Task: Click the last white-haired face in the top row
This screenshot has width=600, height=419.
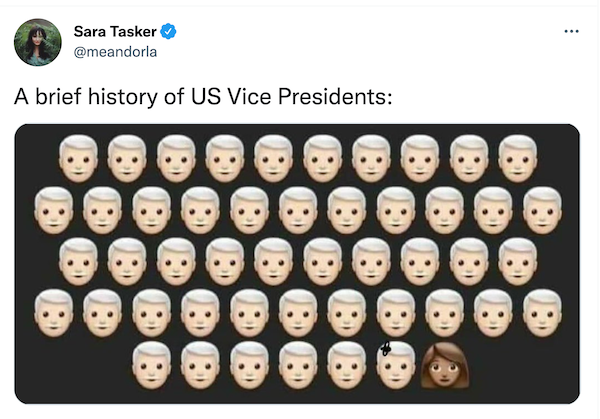Action: click(518, 159)
